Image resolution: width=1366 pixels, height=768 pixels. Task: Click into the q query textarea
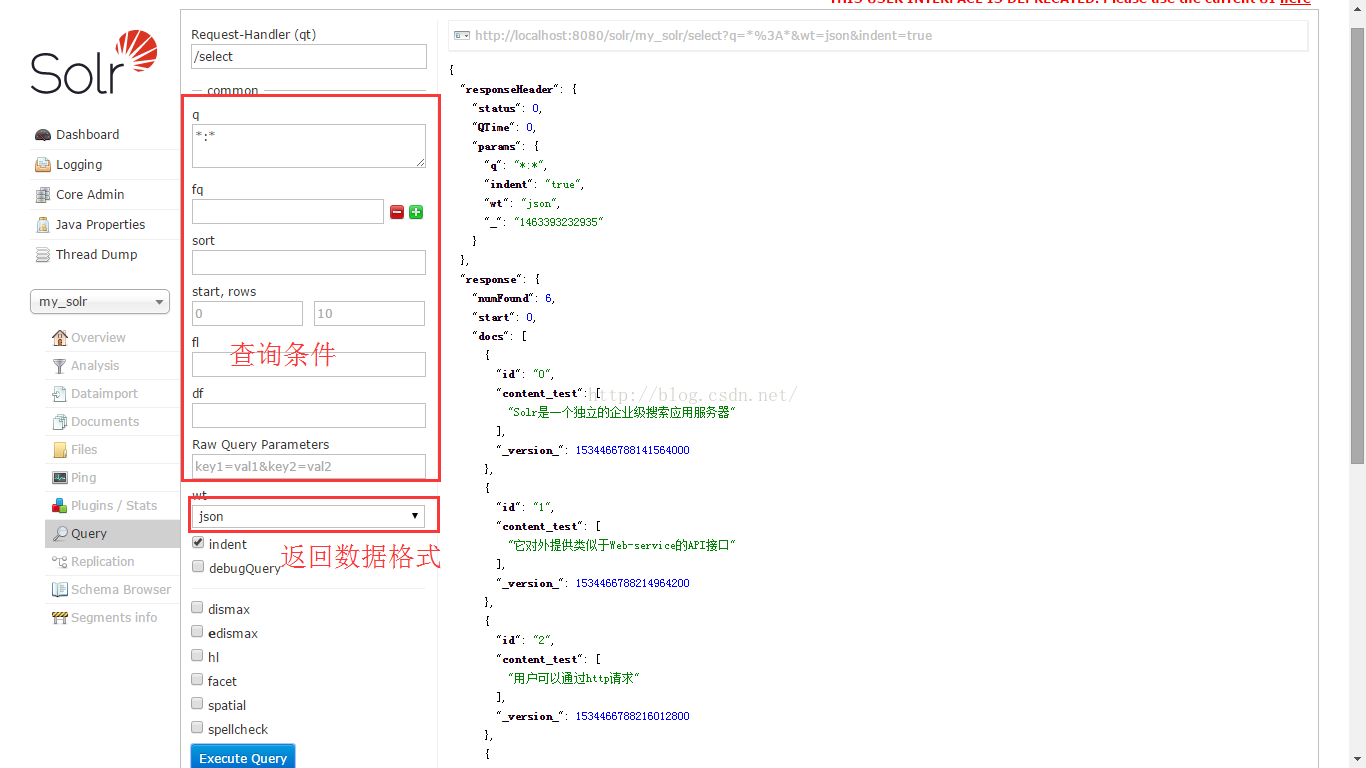(309, 146)
